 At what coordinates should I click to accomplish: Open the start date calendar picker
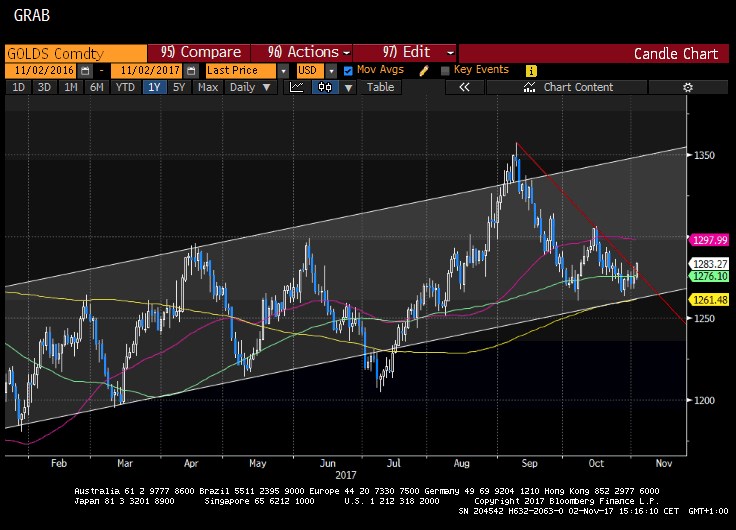[x=84, y=71]
